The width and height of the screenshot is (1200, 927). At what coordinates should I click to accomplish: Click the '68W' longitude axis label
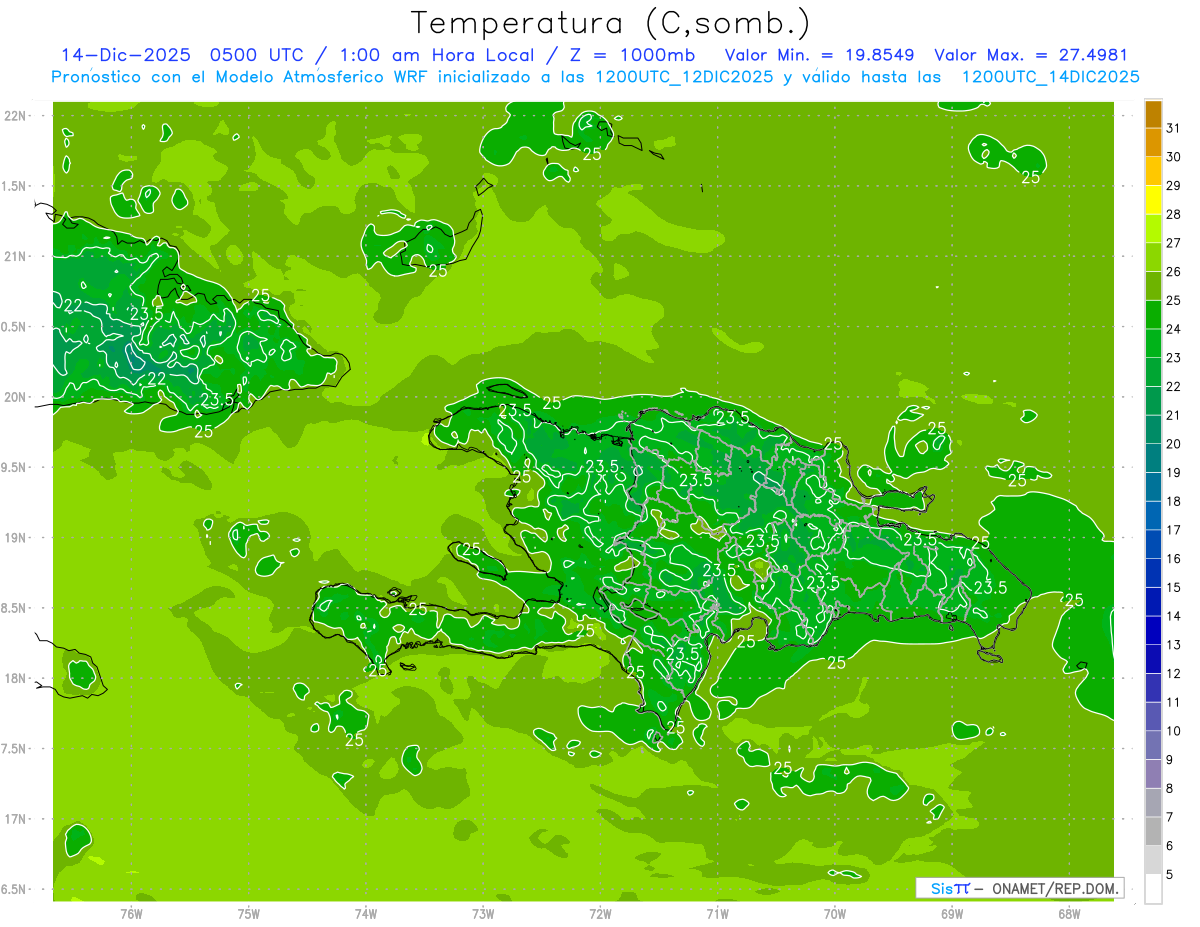pyautogui.click(x=1069, y=913)
